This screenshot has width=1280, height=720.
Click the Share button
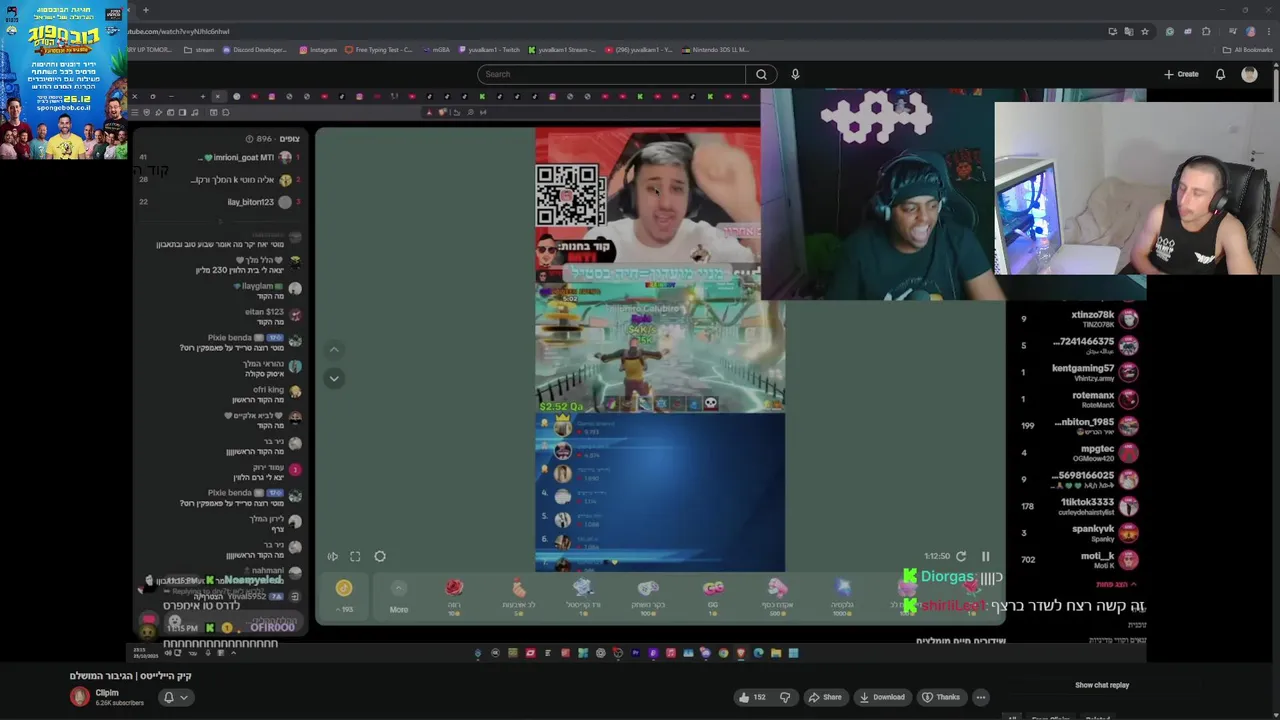coord(825,697)
